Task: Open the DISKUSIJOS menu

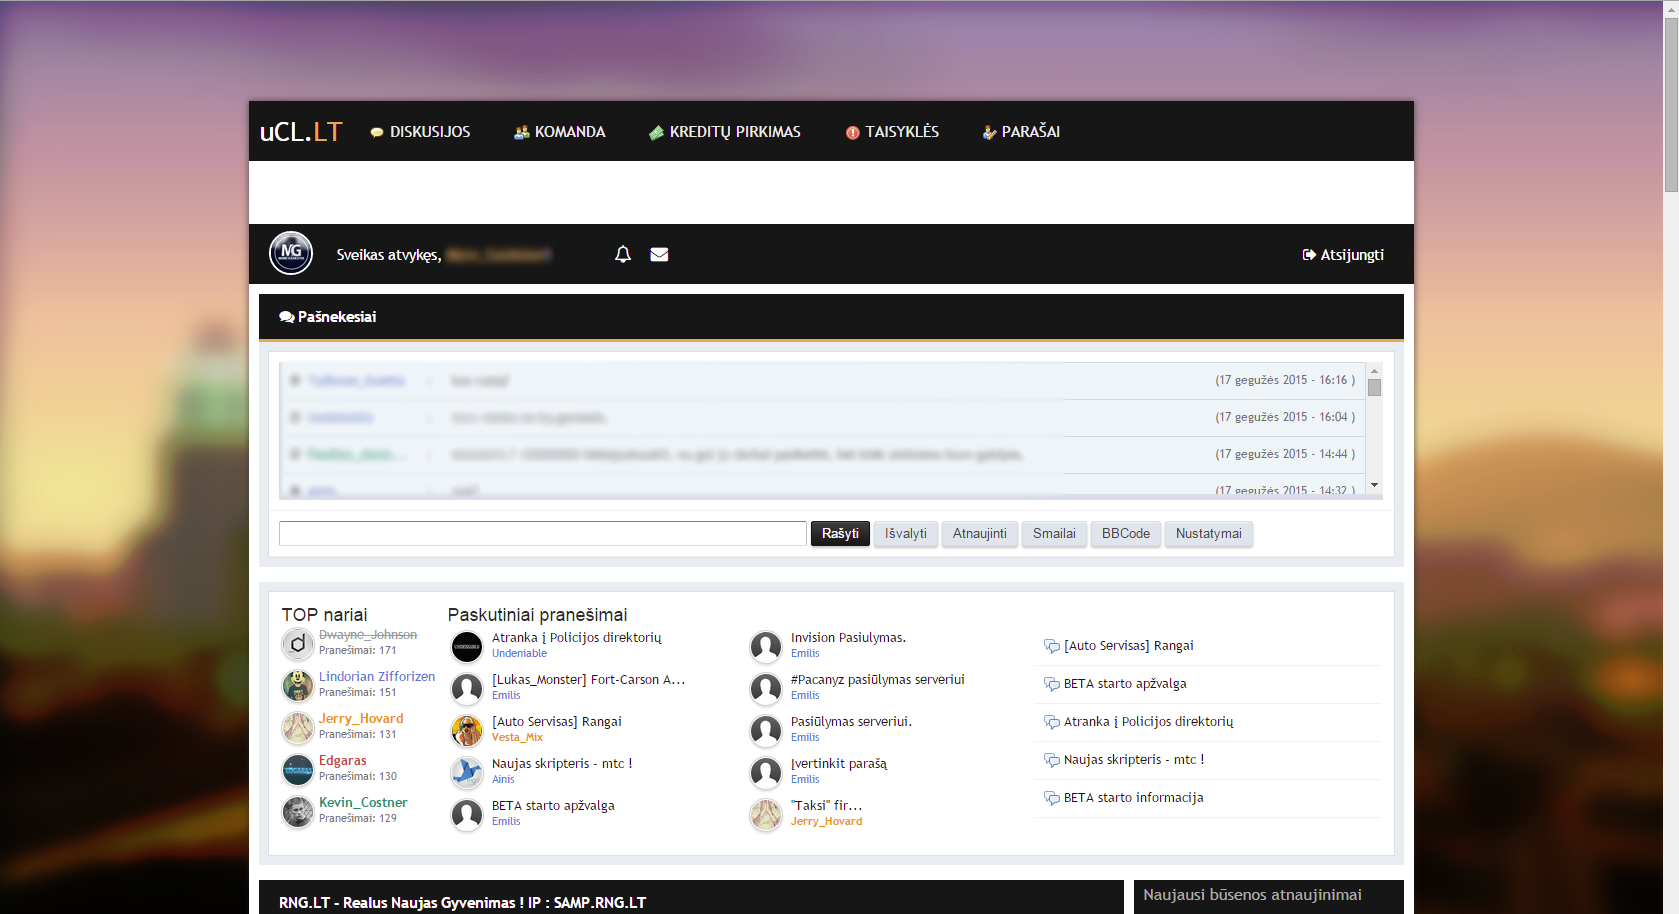Action: (420, 132)
